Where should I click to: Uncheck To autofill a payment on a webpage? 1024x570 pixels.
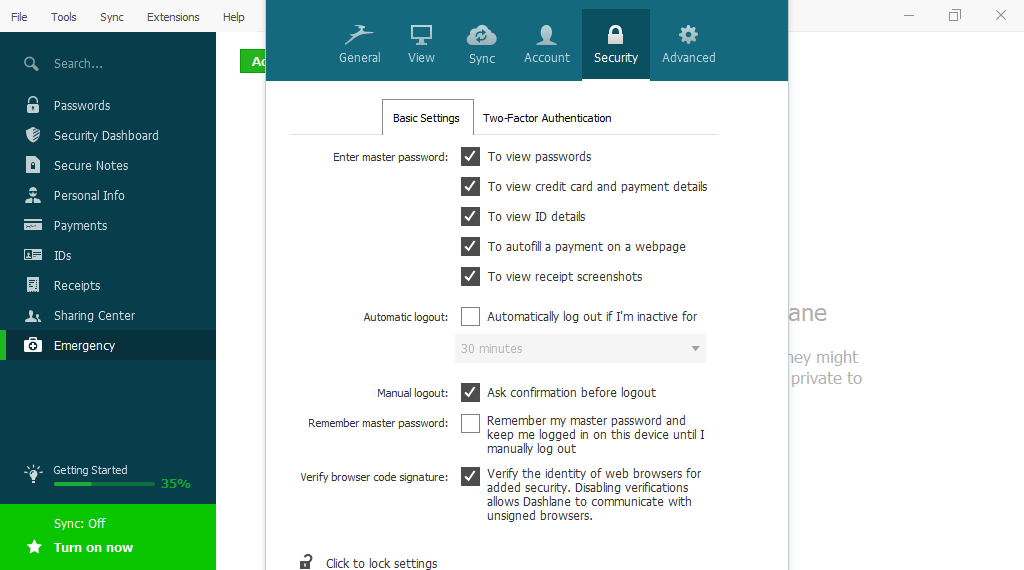470,247
